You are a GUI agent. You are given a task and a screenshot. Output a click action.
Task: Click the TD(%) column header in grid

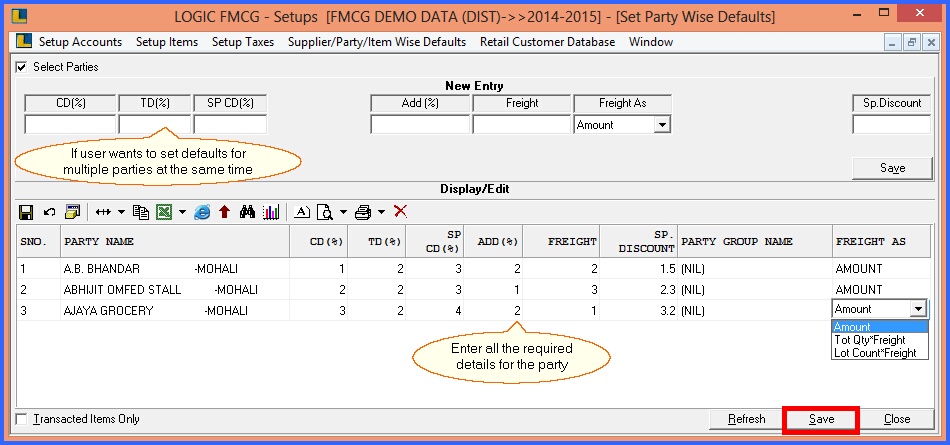[x=377, y=241]
